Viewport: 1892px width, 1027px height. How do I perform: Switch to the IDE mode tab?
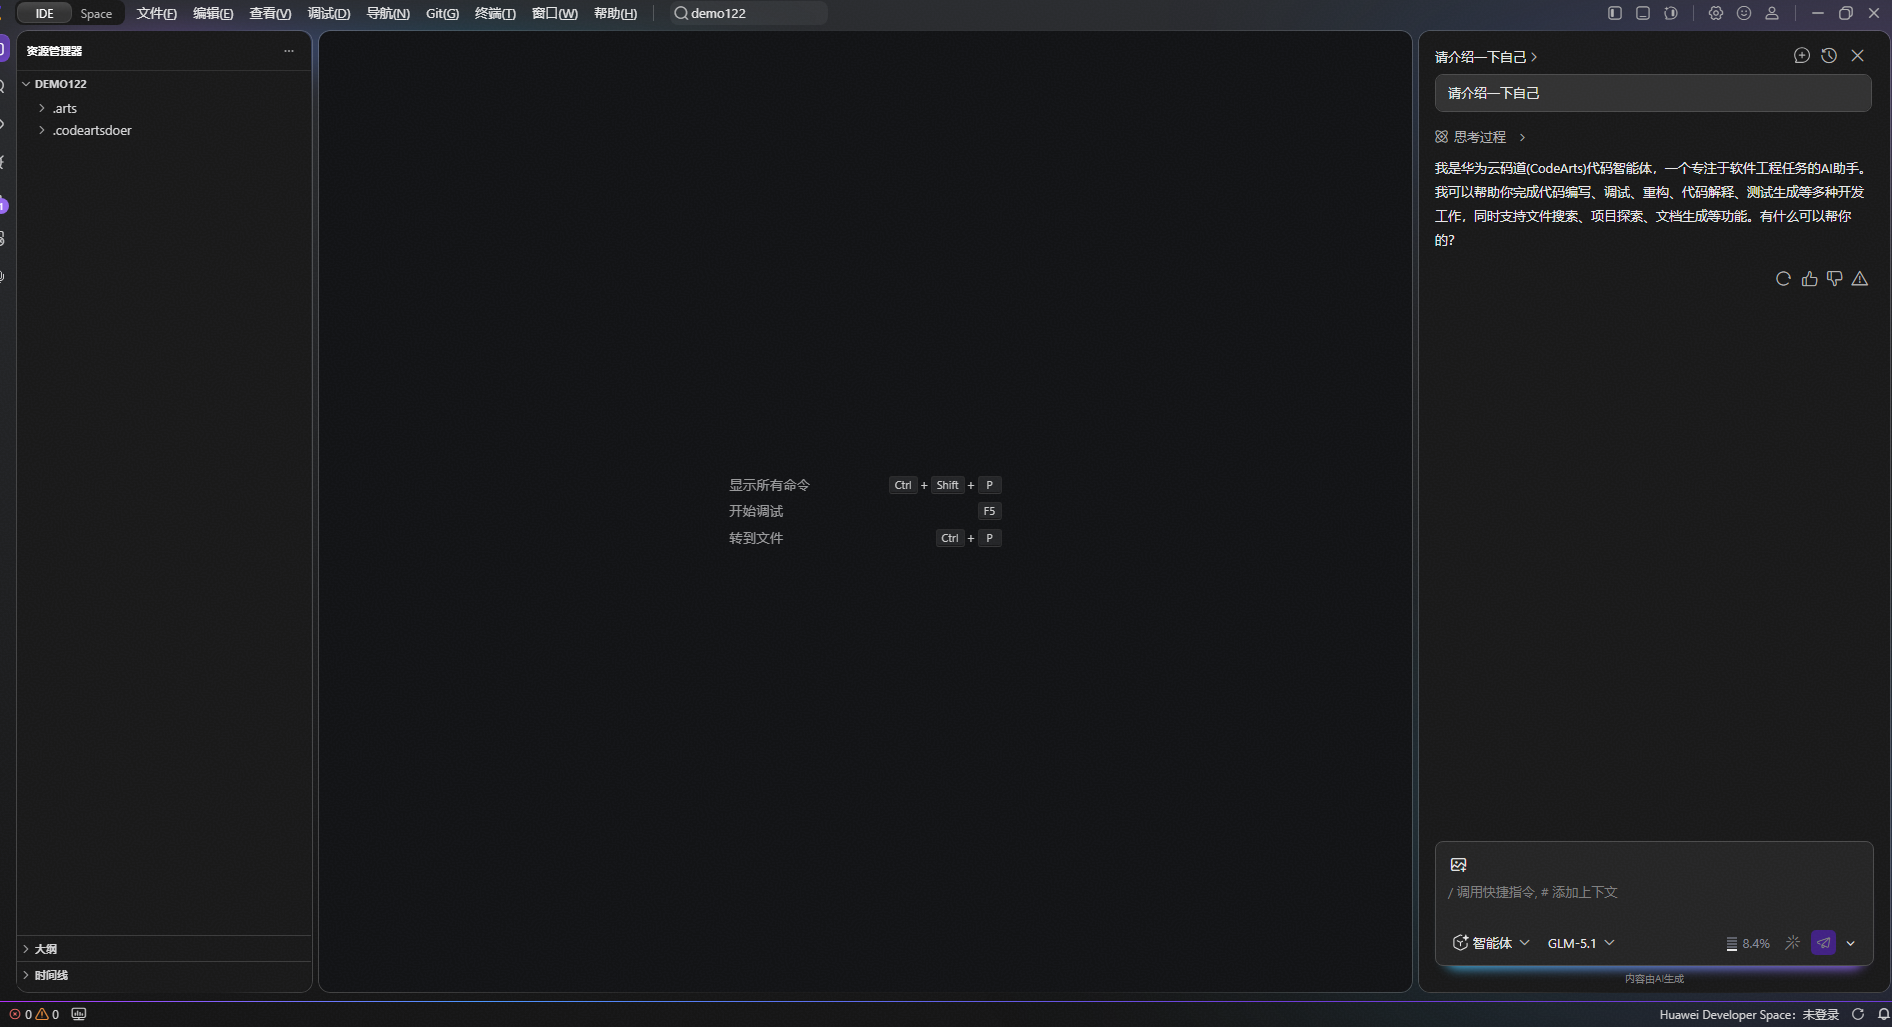click(44, 13)
